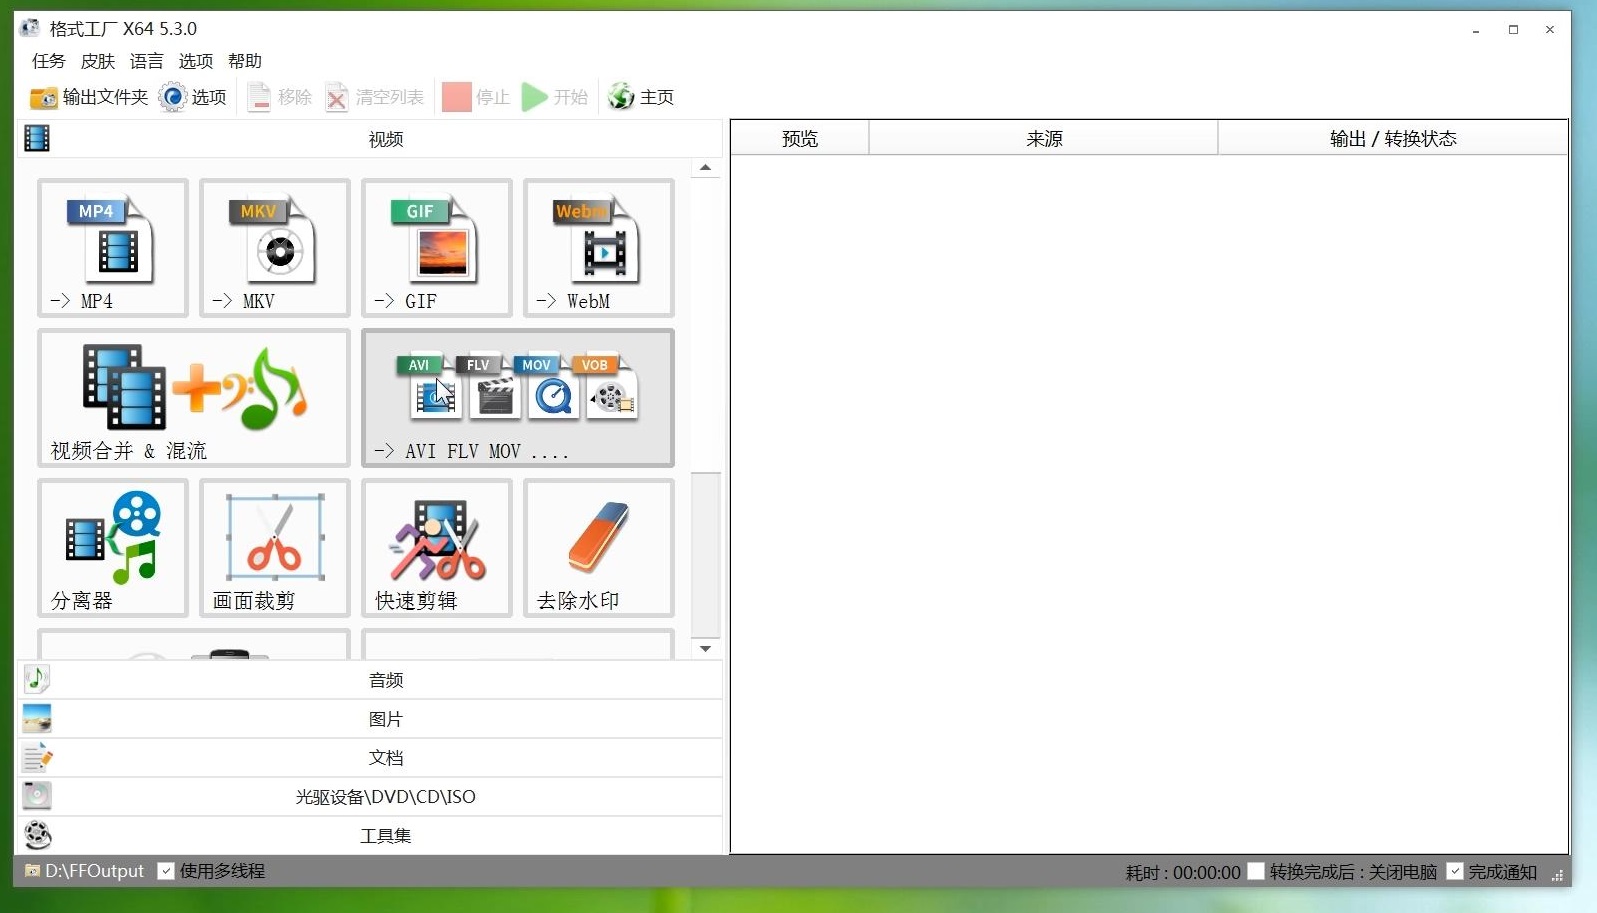Open the 分离器 tool

pyautogui.click(x=113, y=548)
